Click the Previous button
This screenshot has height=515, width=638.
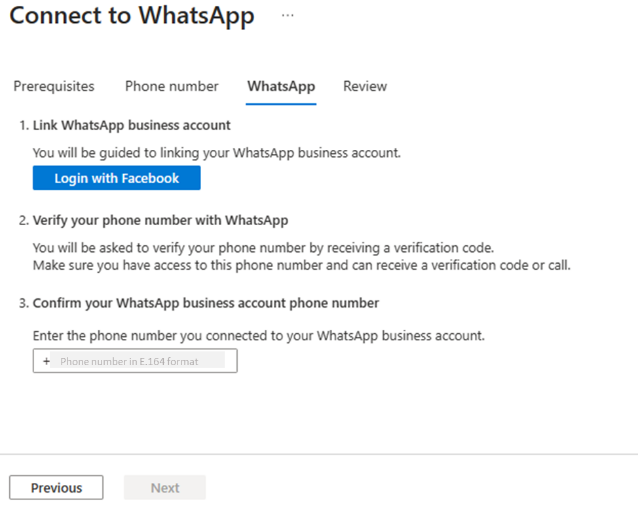[56, 488]
